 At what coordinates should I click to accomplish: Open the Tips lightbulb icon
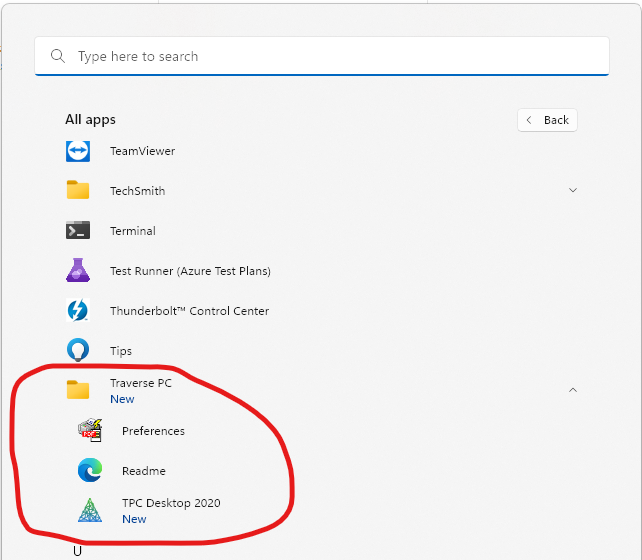click(x=78, y=350)
